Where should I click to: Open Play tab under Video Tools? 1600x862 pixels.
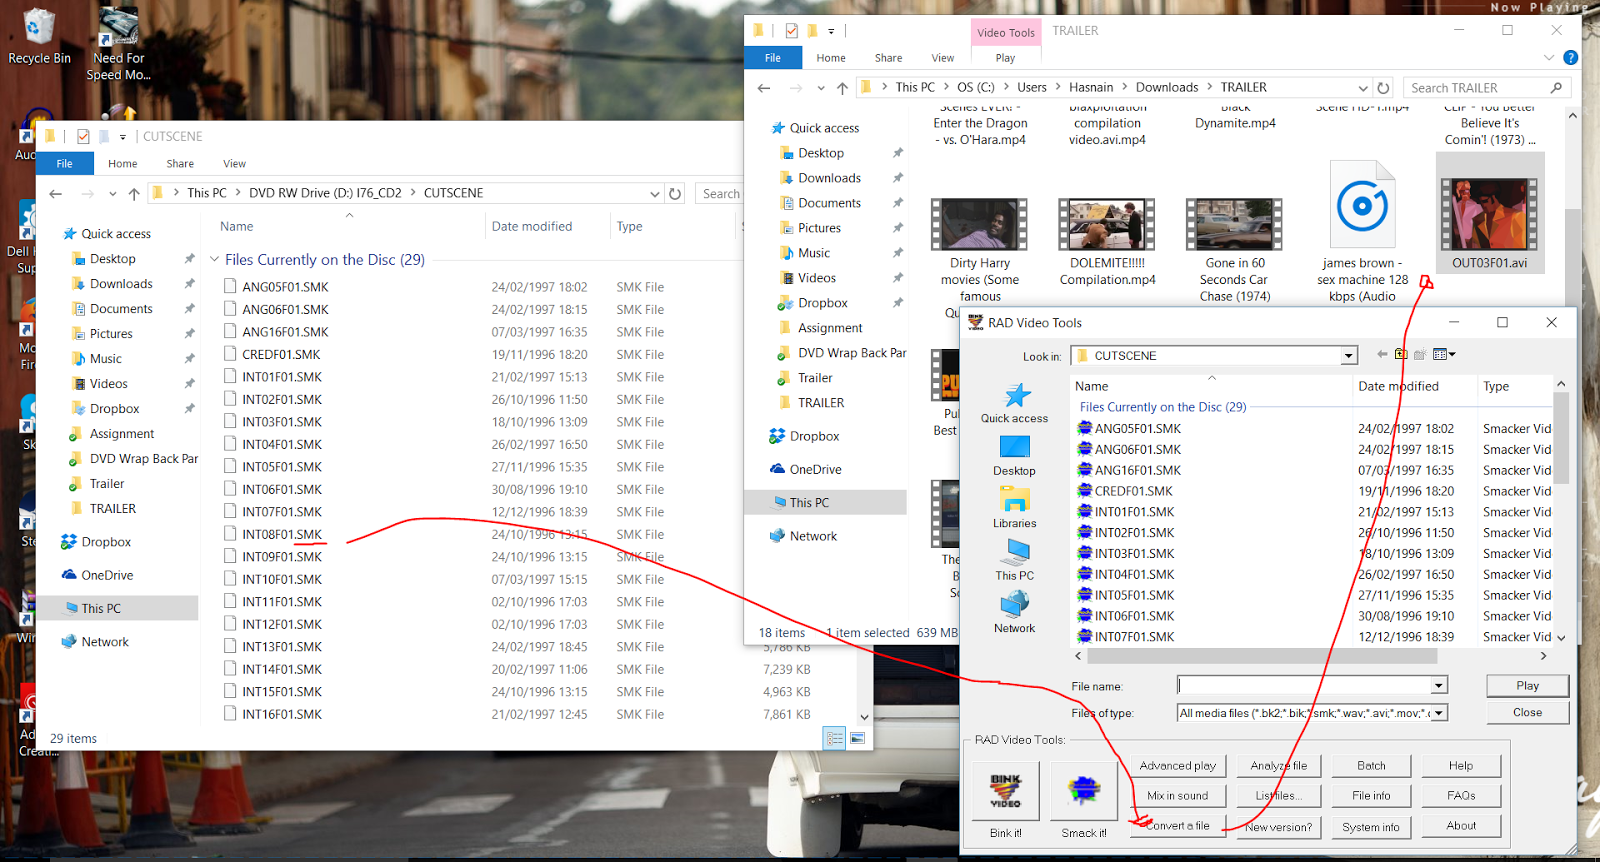[1005, 58]
